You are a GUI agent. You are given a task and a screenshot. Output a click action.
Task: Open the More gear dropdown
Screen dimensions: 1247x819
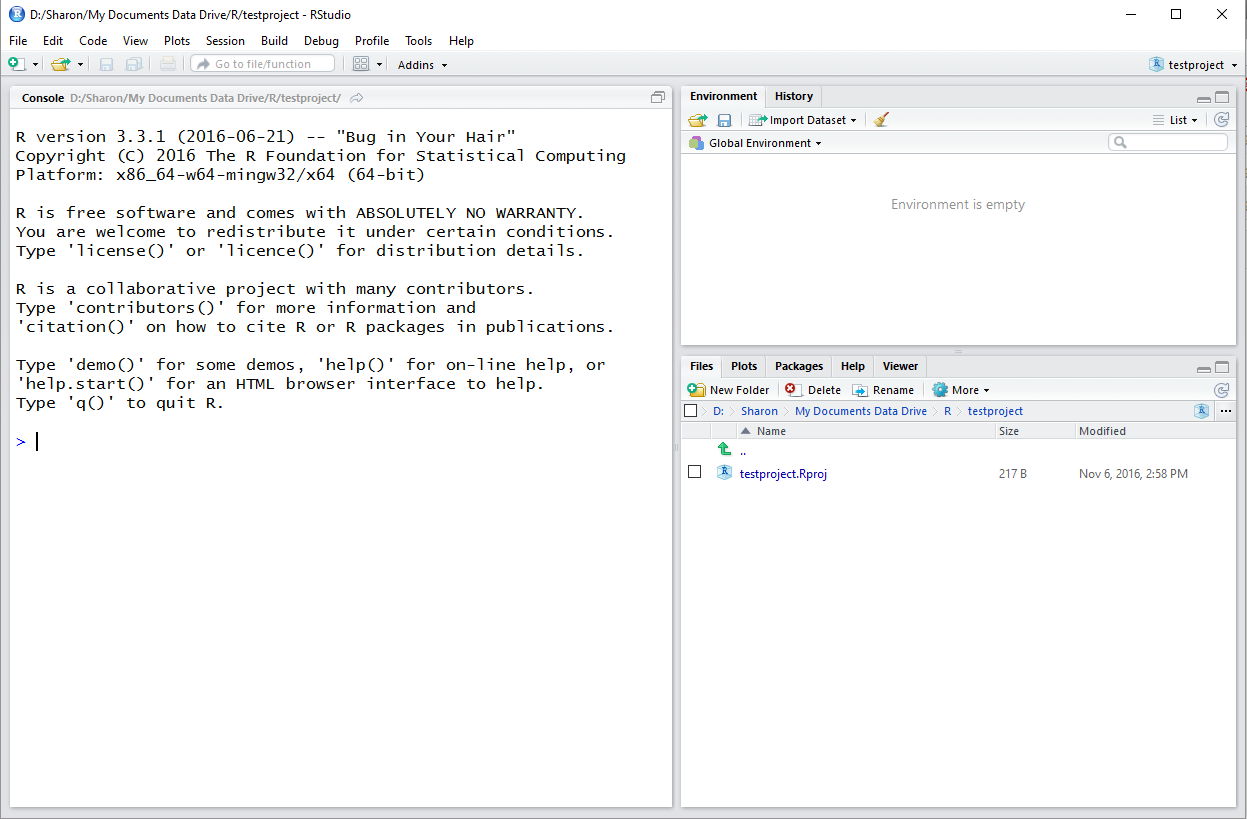coord(960,390)
